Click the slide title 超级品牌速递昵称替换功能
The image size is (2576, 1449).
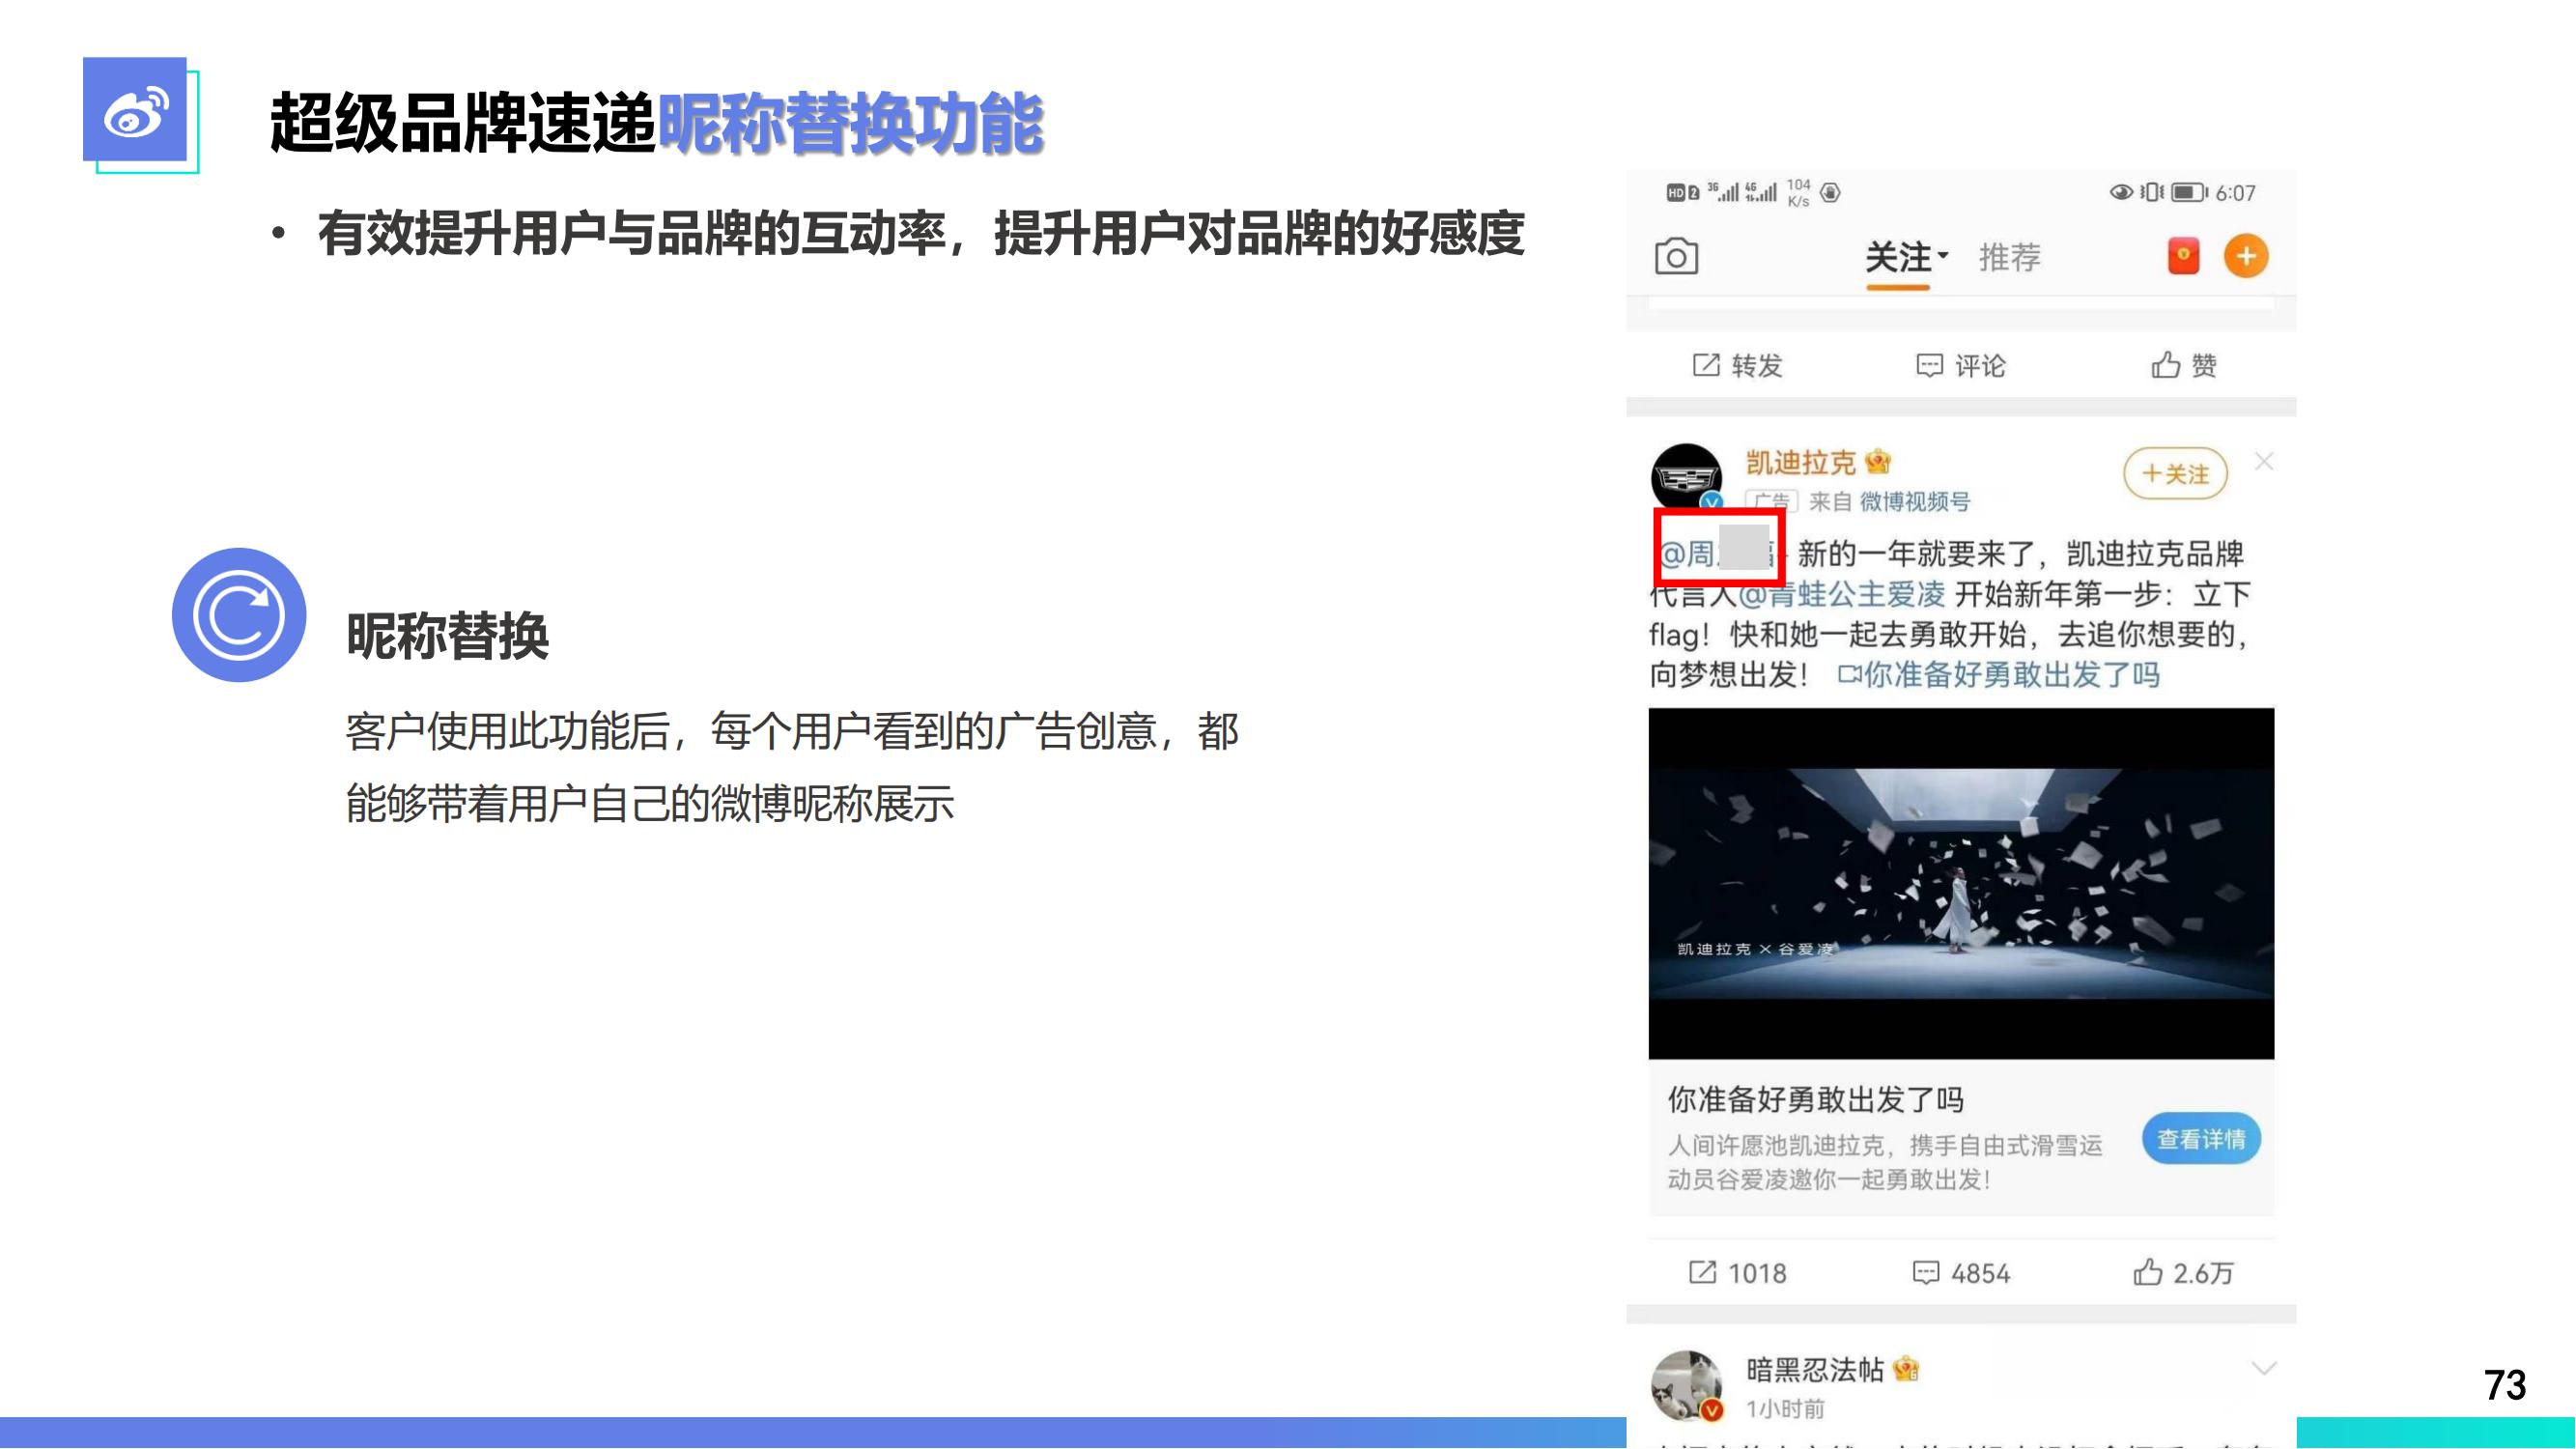tap(656, 123)
